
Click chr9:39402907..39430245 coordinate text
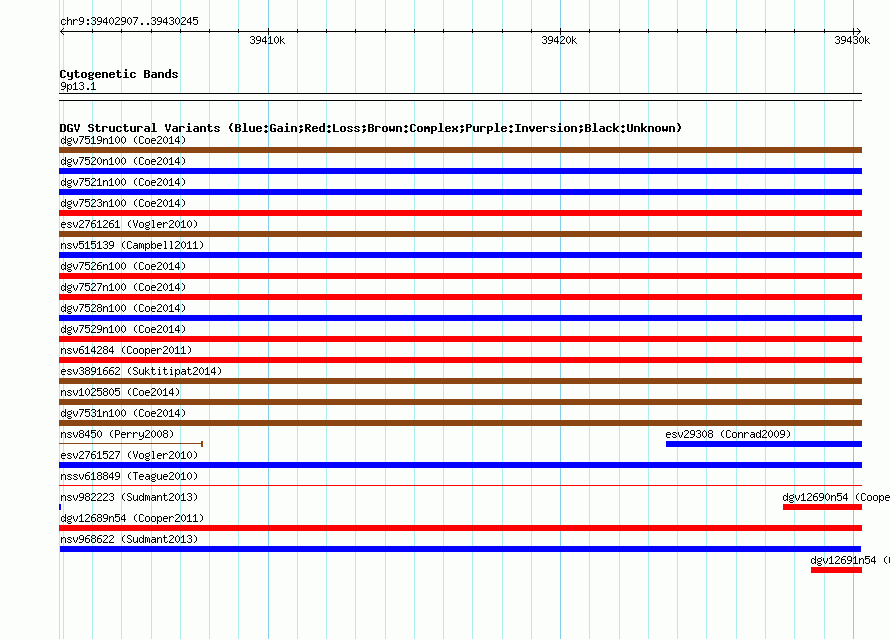129,21
